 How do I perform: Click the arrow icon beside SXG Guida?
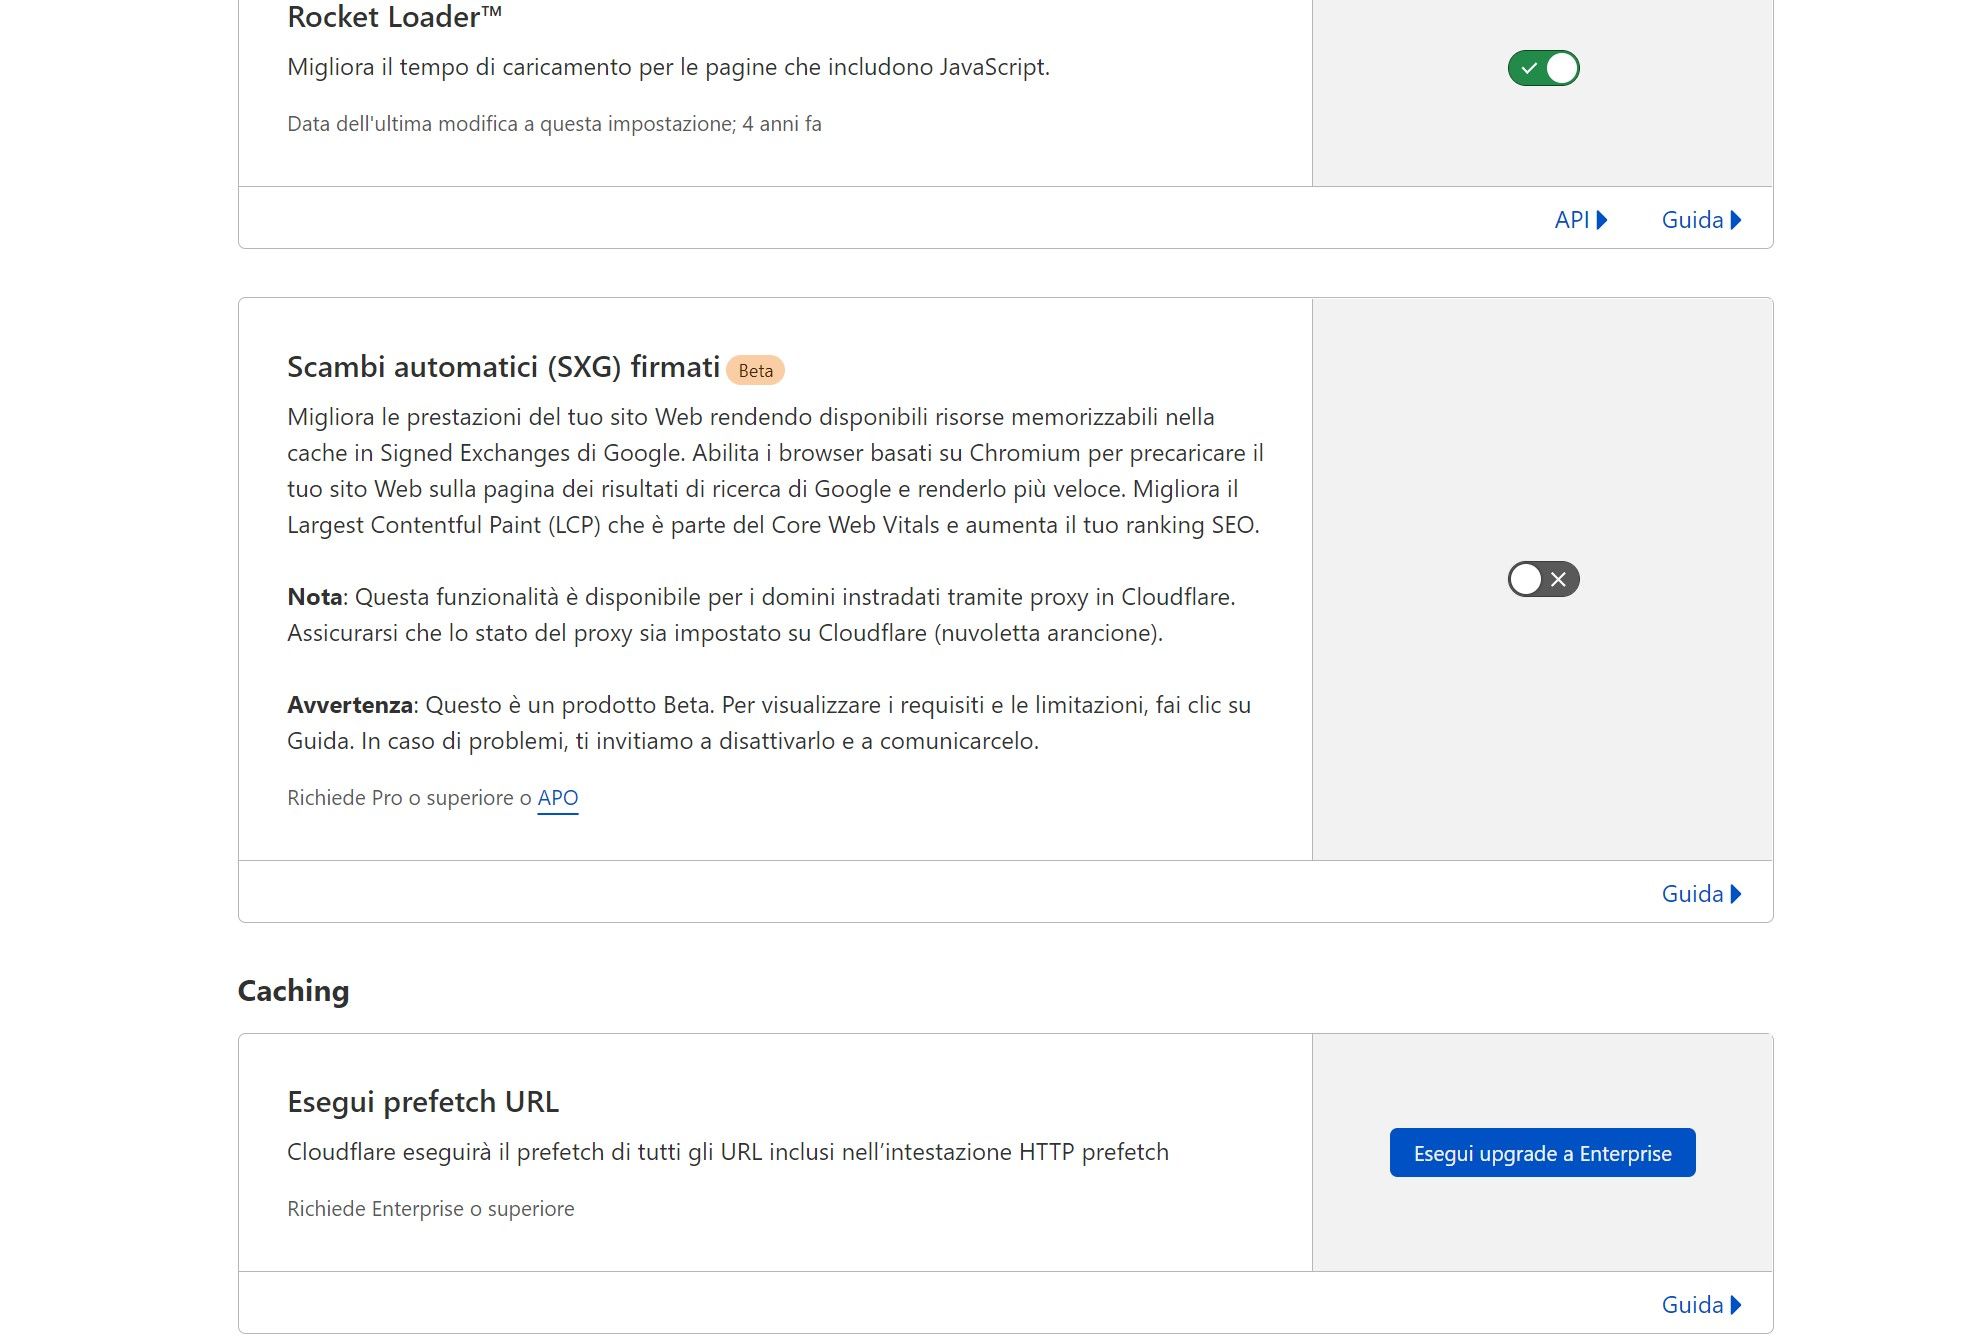[1736, 894]
